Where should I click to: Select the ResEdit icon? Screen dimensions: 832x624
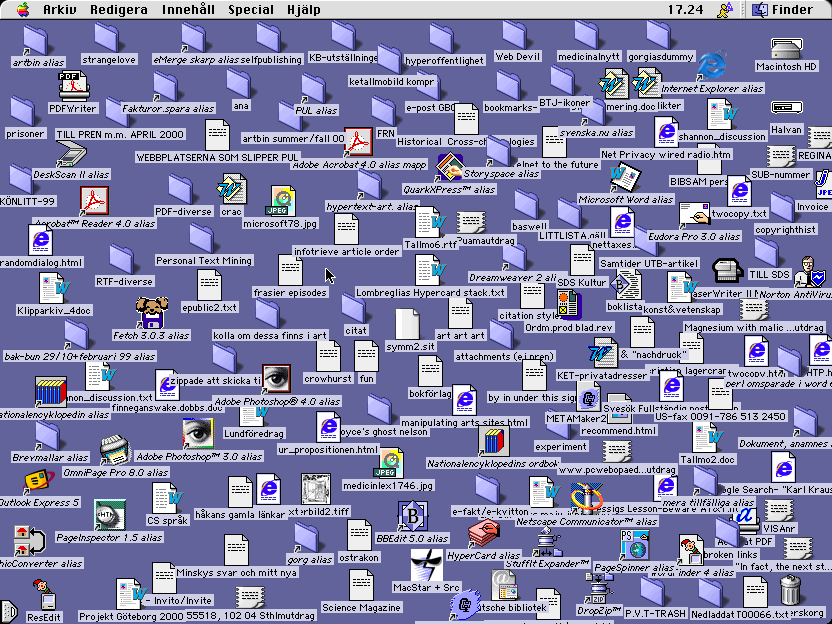coord(44,594)
